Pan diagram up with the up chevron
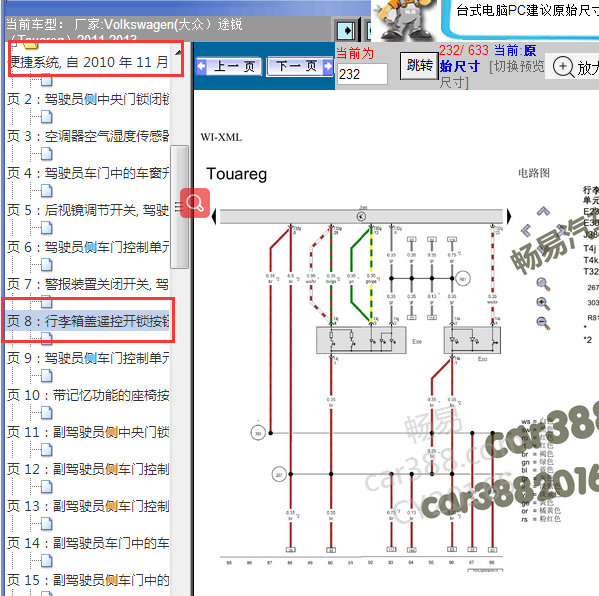 click(x=543, y=211)
